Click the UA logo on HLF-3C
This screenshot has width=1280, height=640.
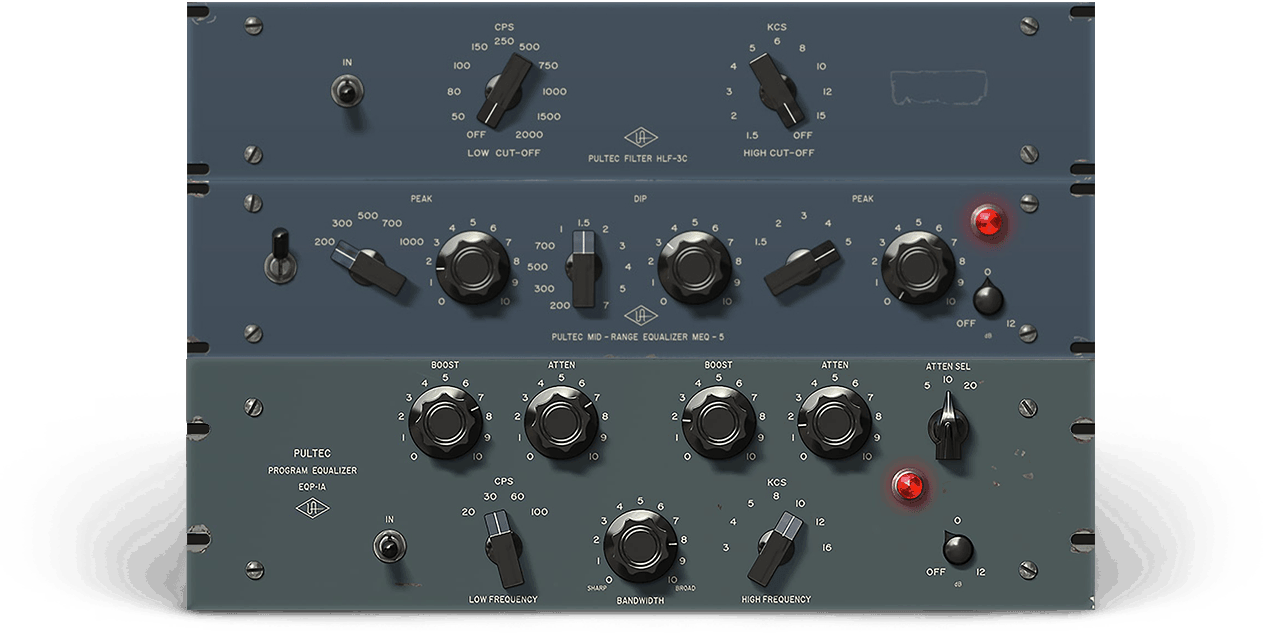[x=641, y=138]
